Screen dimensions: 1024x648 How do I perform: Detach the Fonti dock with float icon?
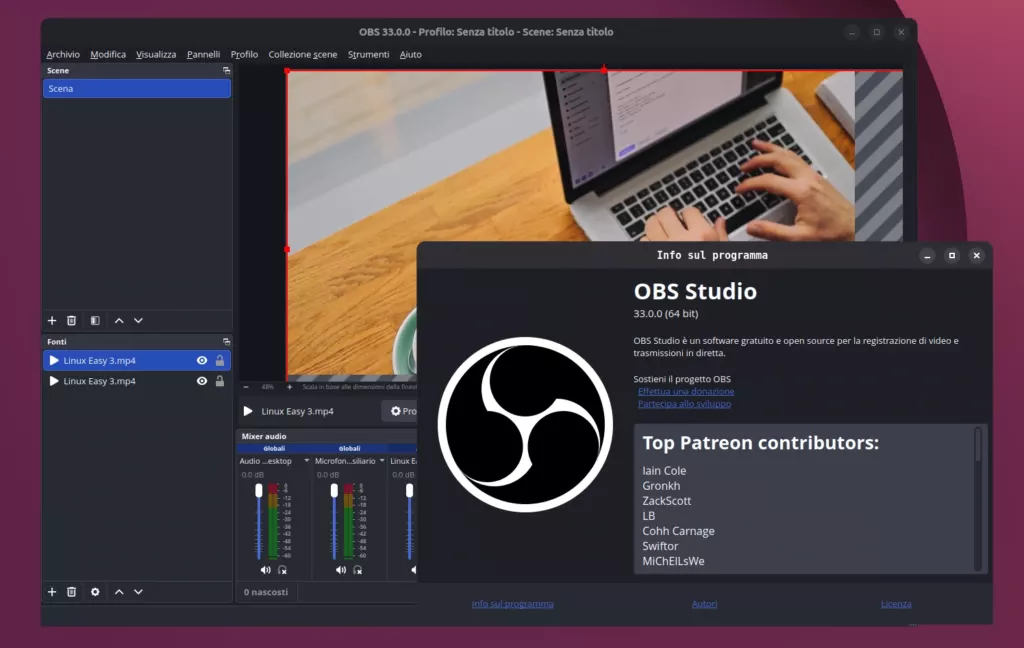pos(227,342)
